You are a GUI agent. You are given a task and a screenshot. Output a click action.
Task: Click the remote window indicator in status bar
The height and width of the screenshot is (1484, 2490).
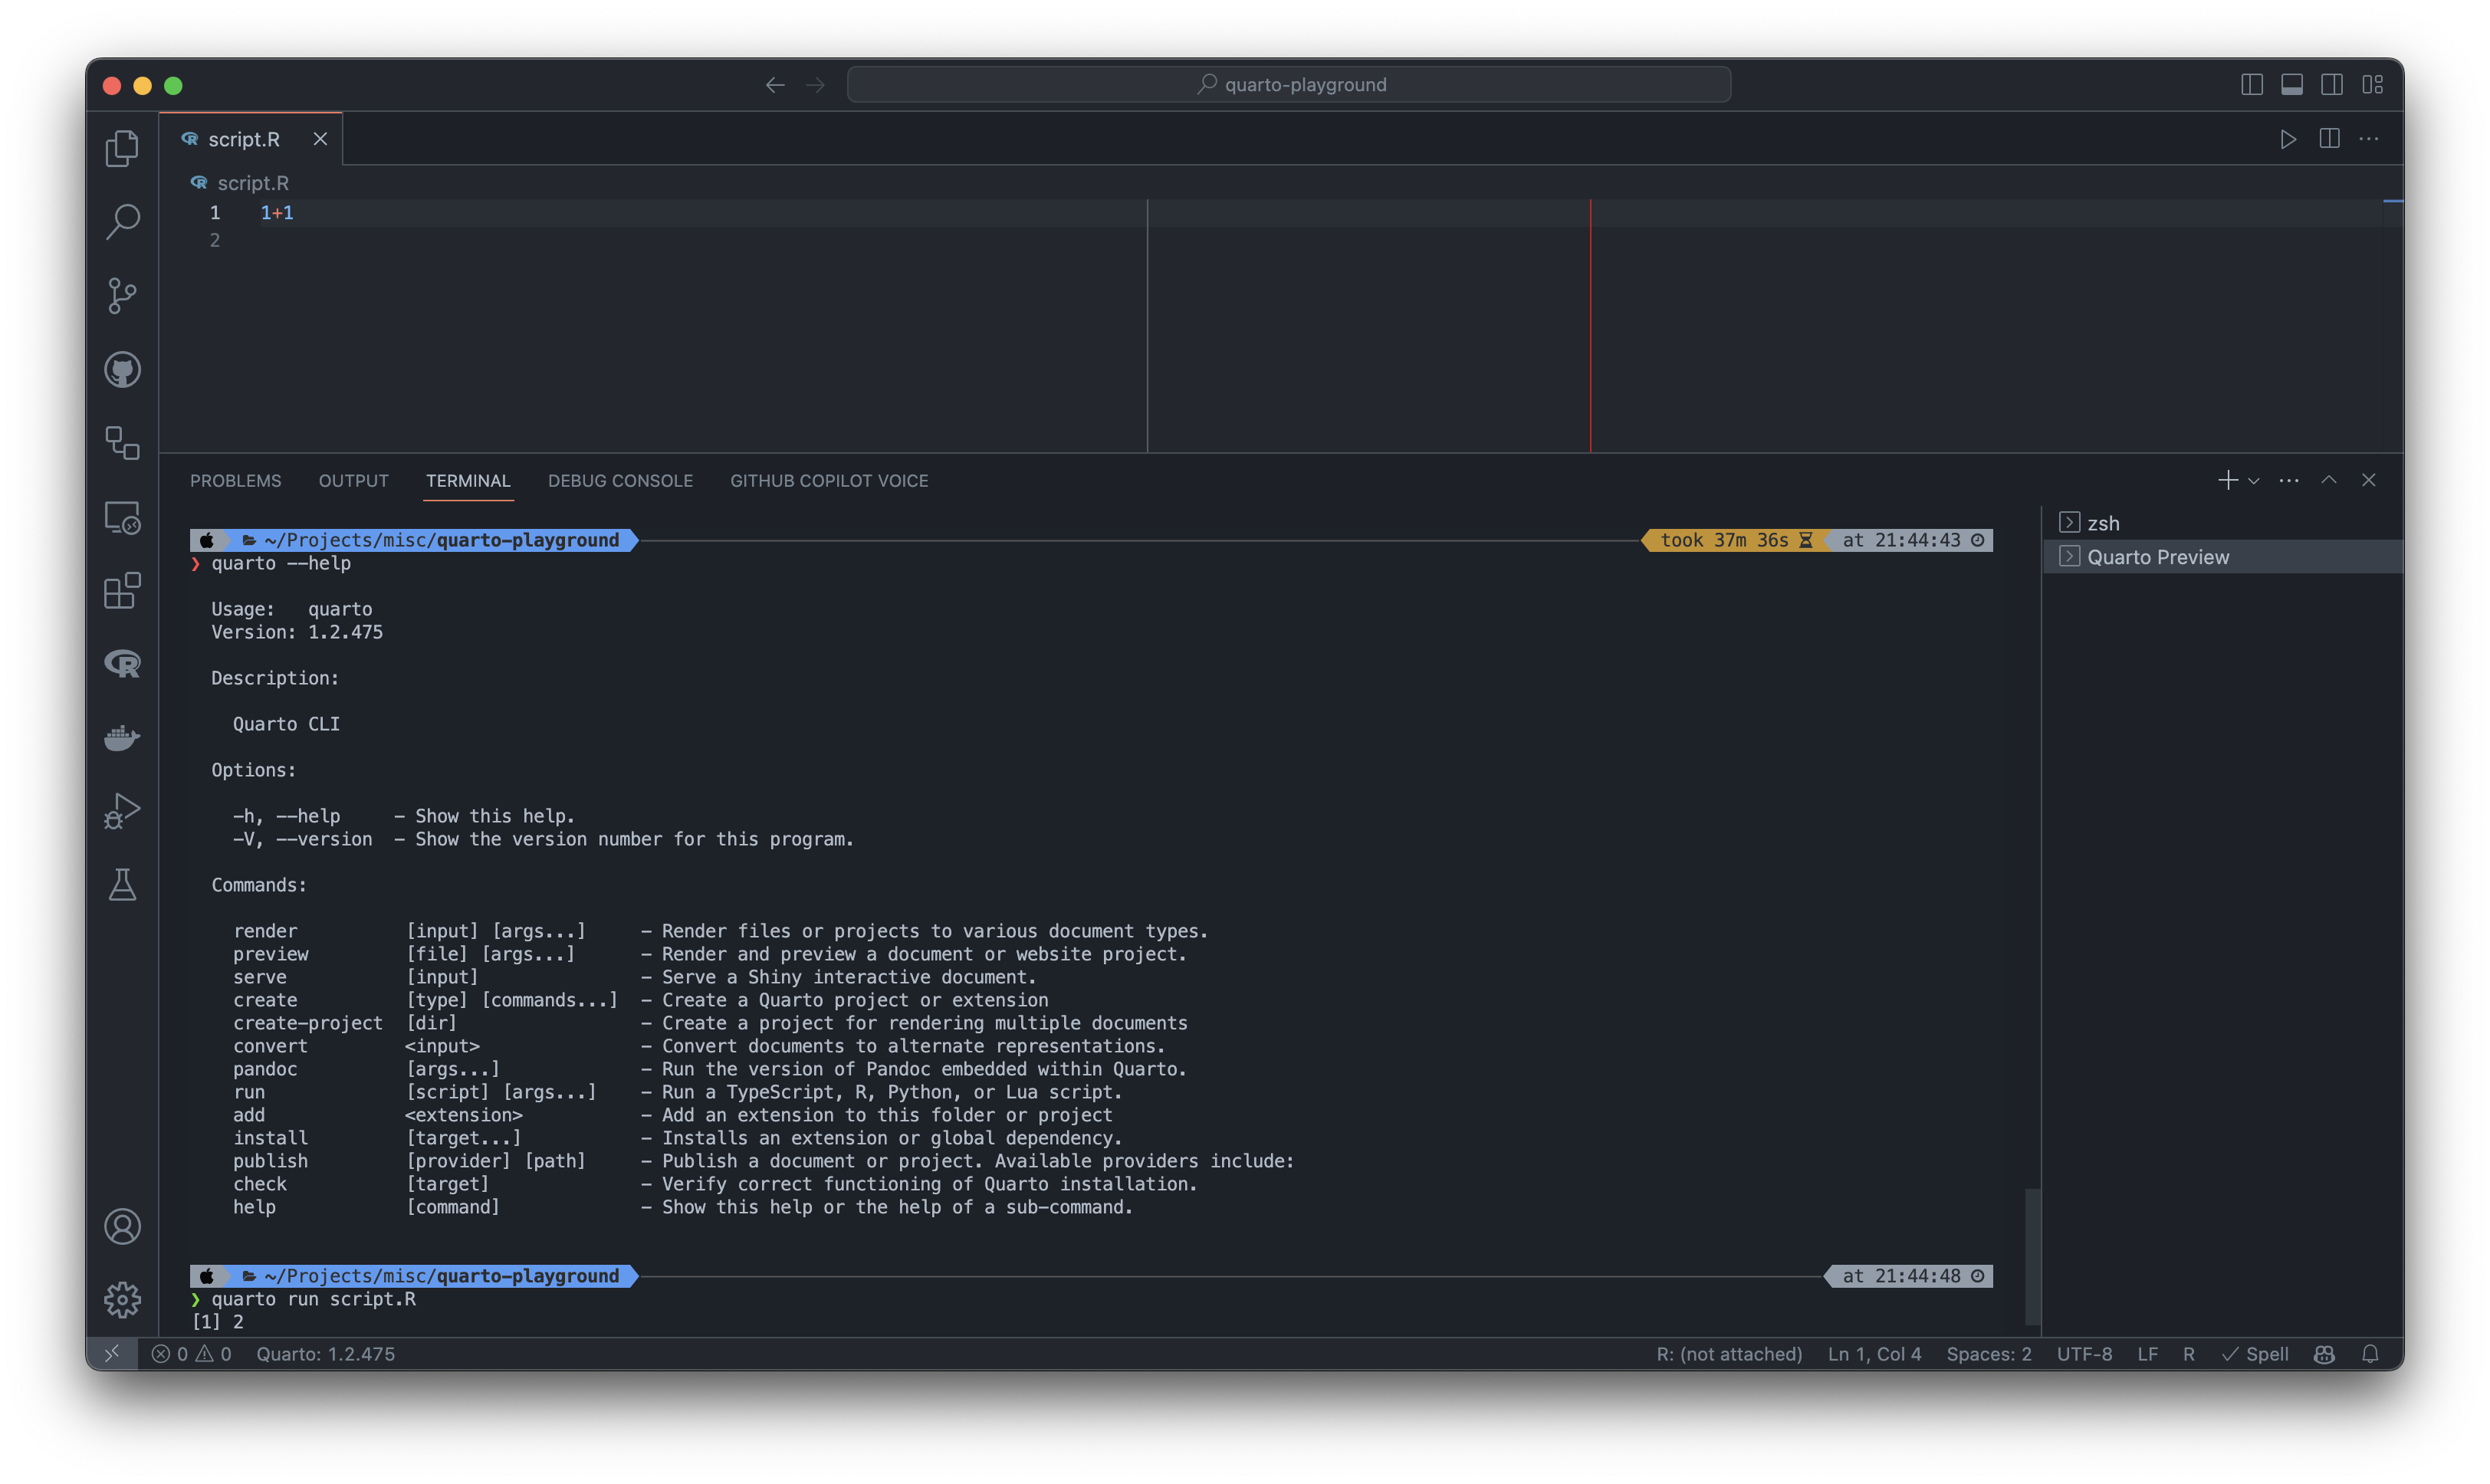point(112,1353)
